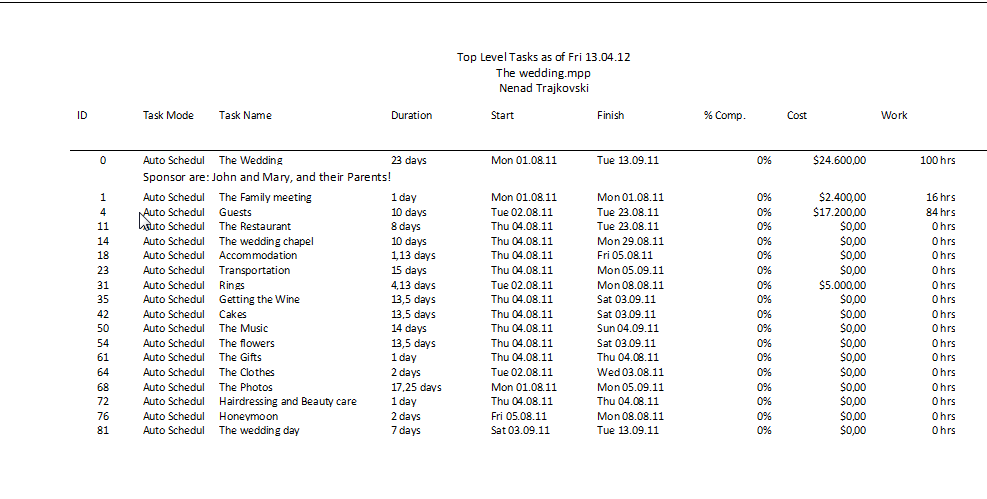
Task: Click the $24.600,00 total cost value
Action: 839,160
